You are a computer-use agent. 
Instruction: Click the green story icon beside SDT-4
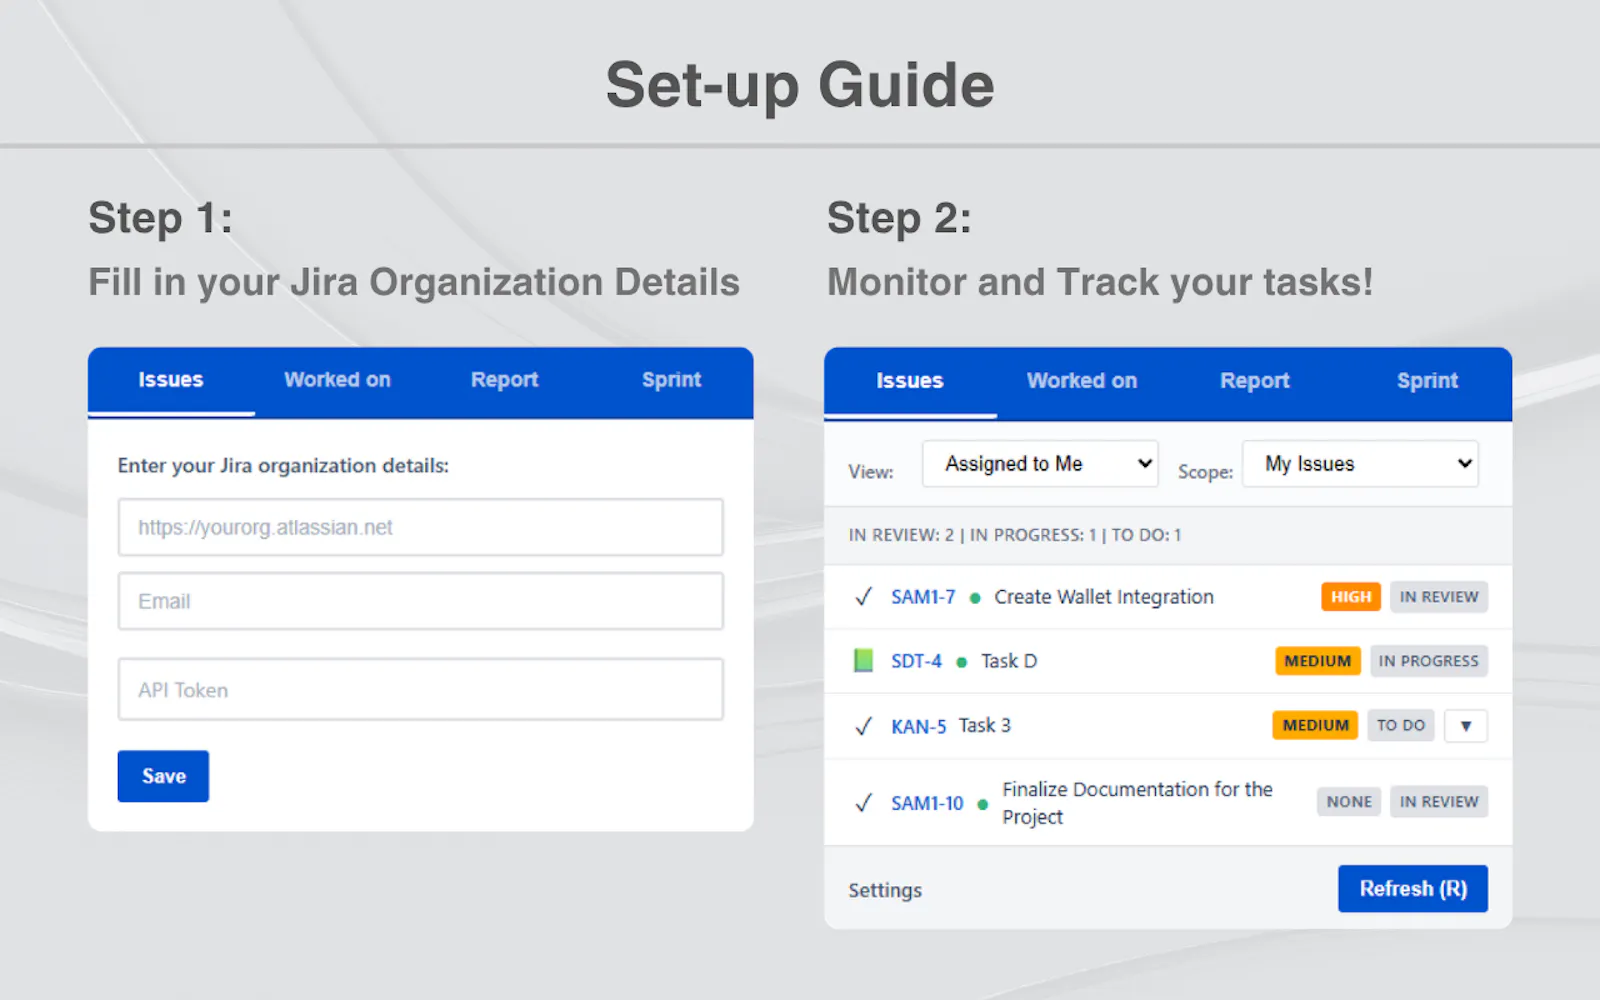[863, 661]
